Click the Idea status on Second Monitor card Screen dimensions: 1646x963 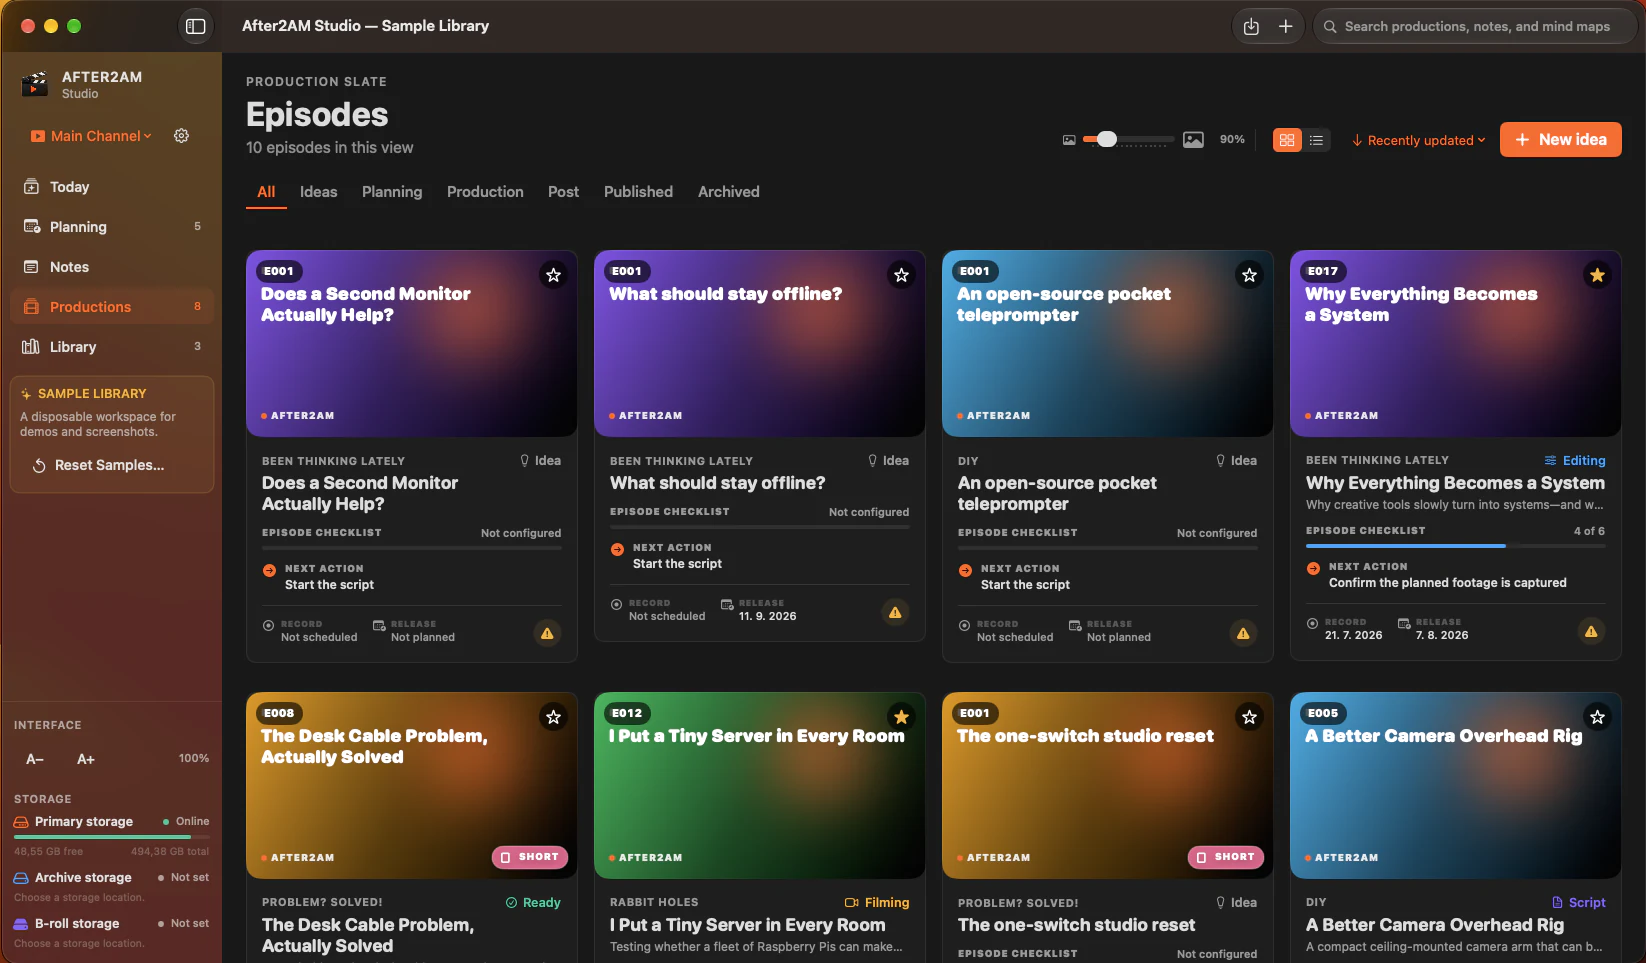coord(540,461)
